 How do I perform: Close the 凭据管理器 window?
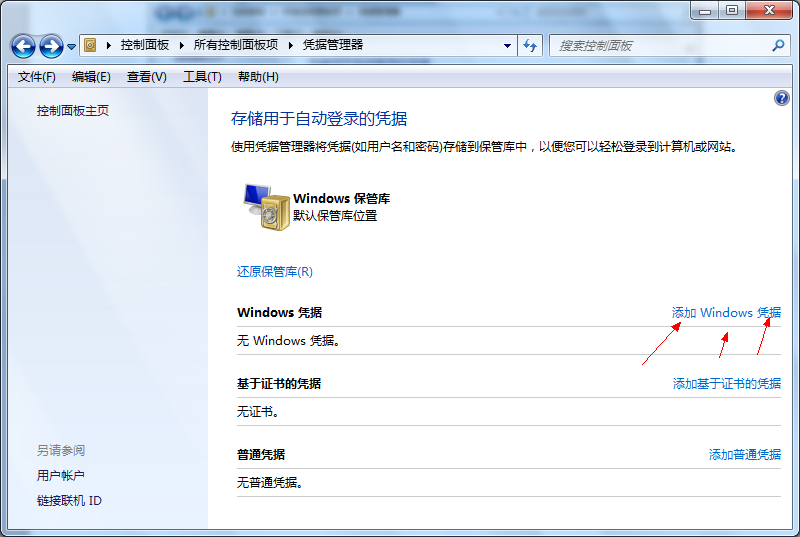[x=769, y=10]
